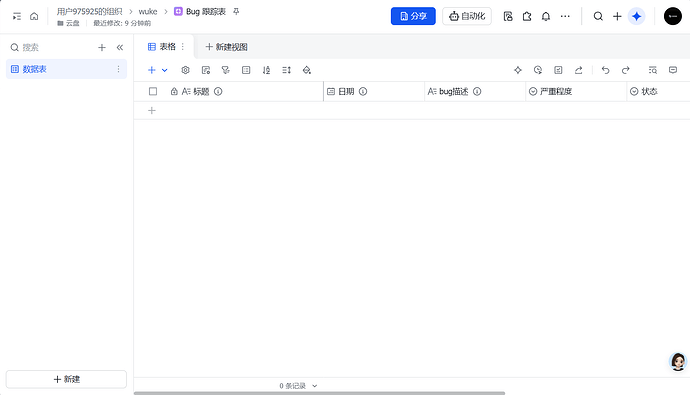This screenshot has width=690, height=395.
Task: Open the user avatar menu
Action: [672, 16]
